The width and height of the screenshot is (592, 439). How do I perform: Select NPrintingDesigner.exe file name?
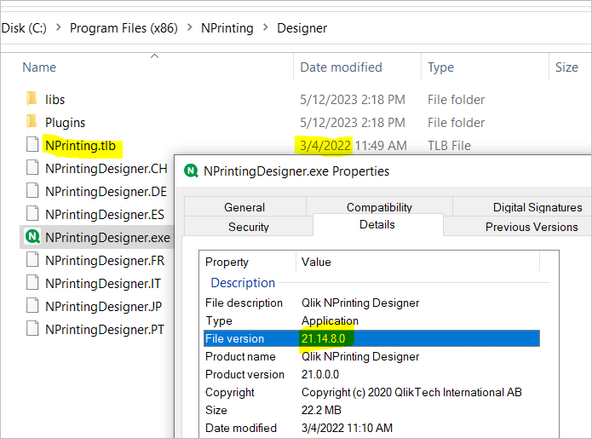(x=108, y=237)
